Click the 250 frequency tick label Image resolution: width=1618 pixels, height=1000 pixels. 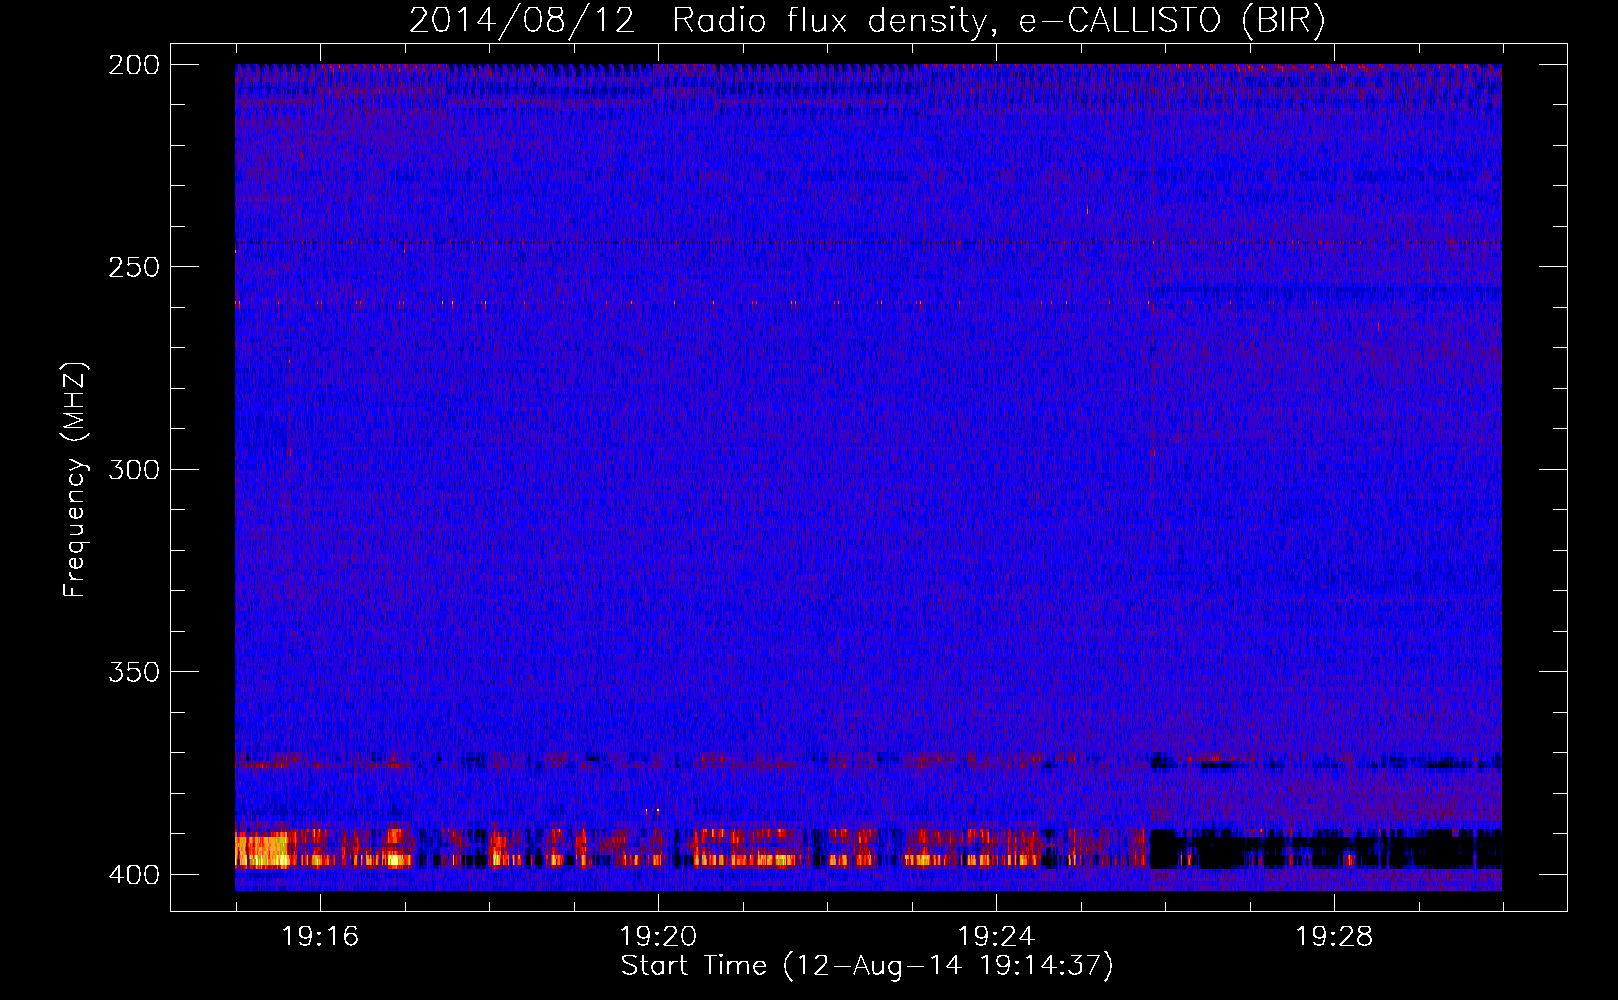coord(133,267)
